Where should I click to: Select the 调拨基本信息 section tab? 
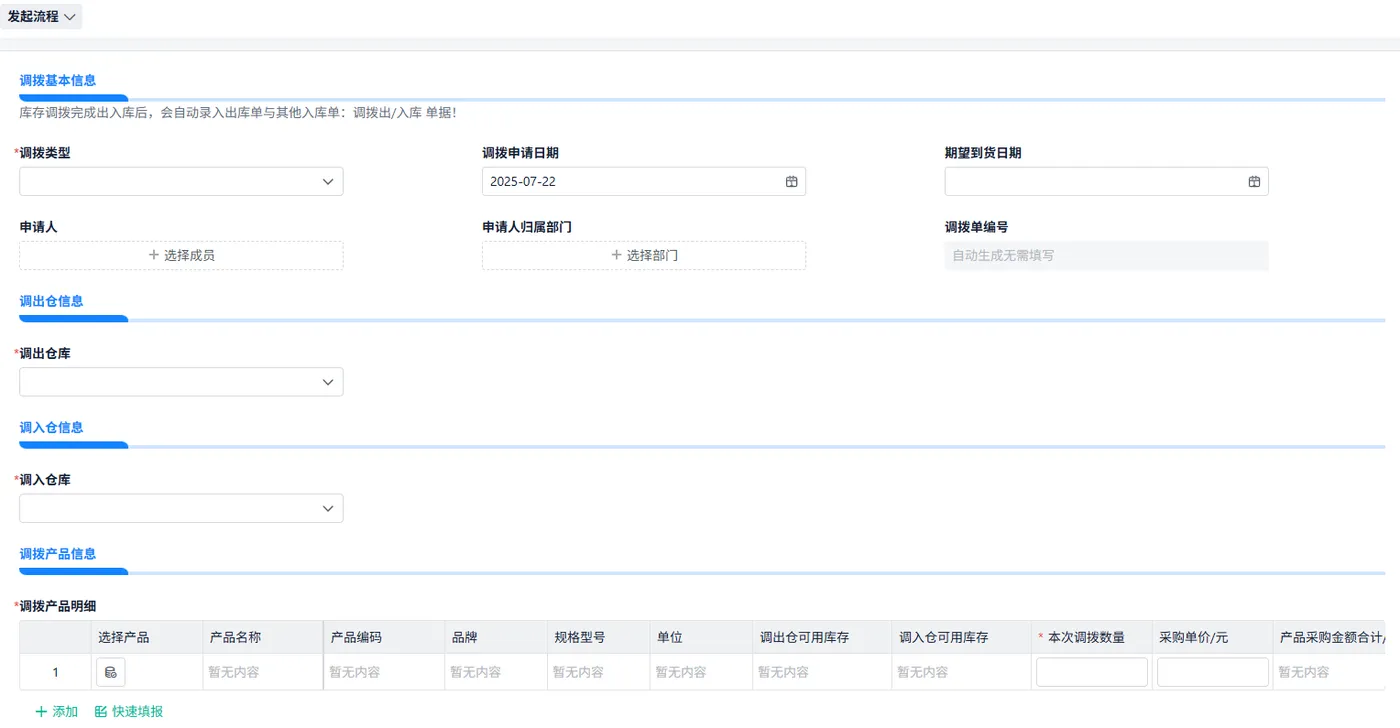coord(58,80)
